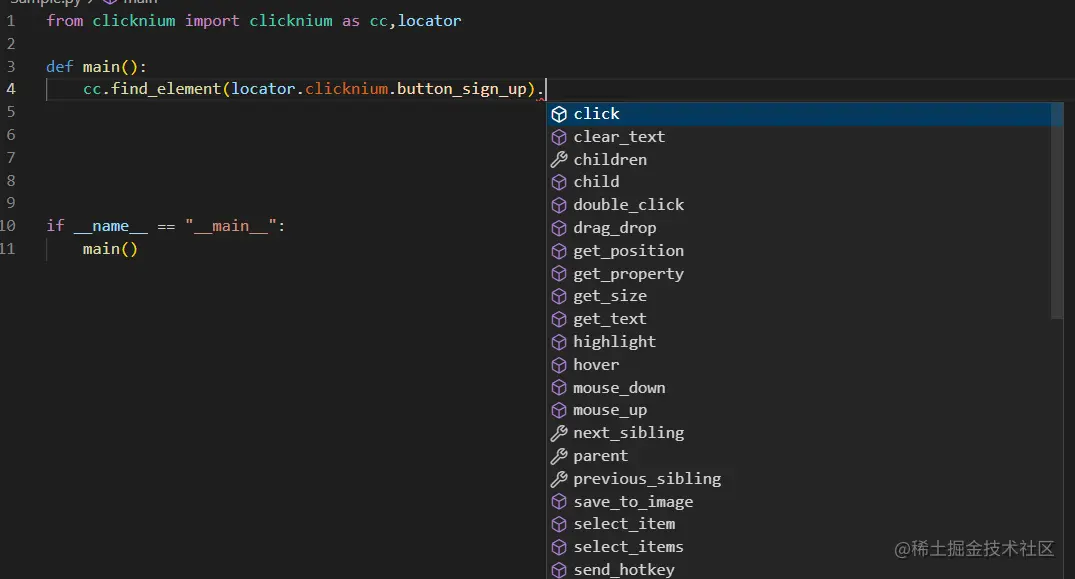Click the wrench icon beside next_sibling
Screen dimensions: 1075x579
coord(558,432)
